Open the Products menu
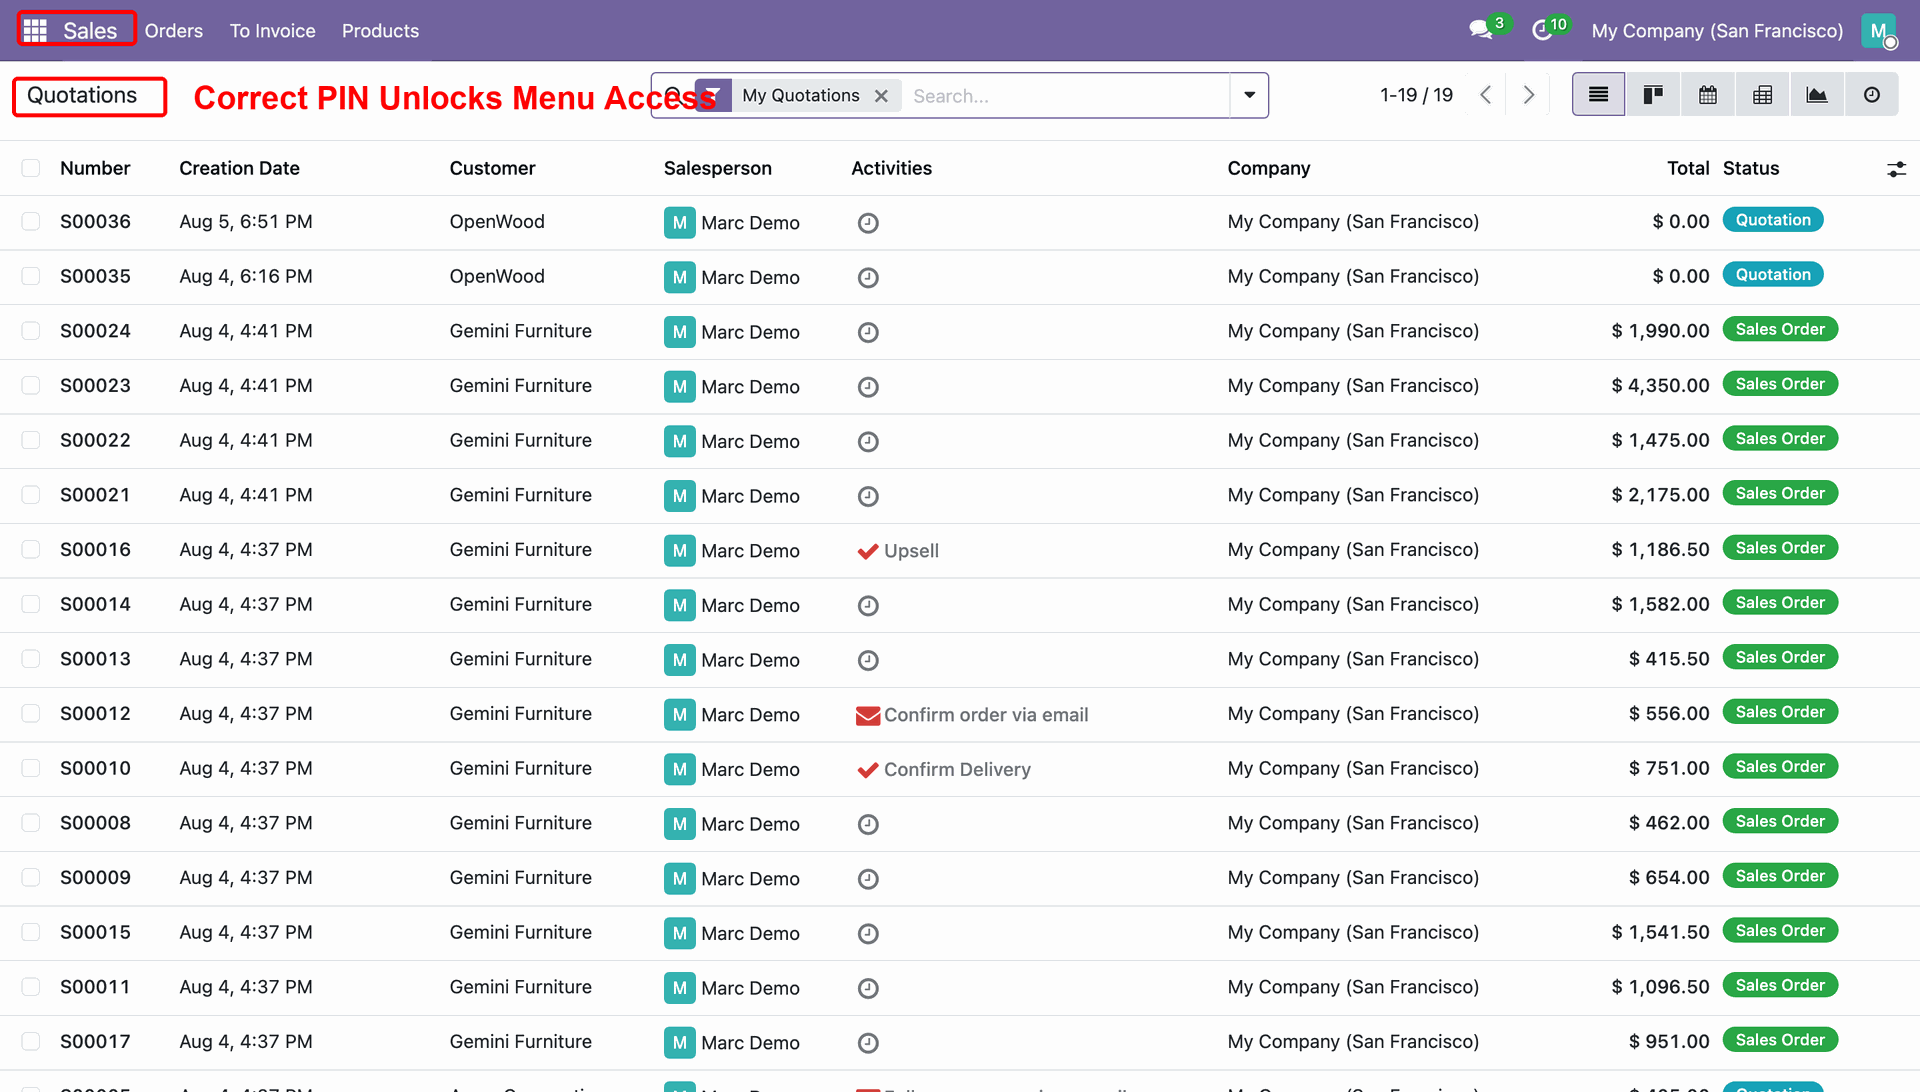This screenshot has width=1920, height=1092. click(380, 31)
